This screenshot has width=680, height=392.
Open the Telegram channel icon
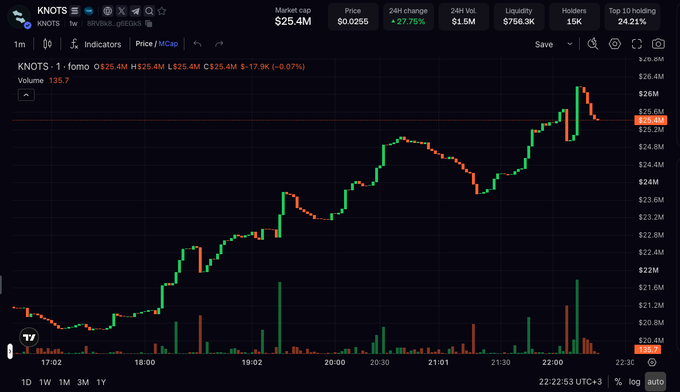click(x=135, y=11)
